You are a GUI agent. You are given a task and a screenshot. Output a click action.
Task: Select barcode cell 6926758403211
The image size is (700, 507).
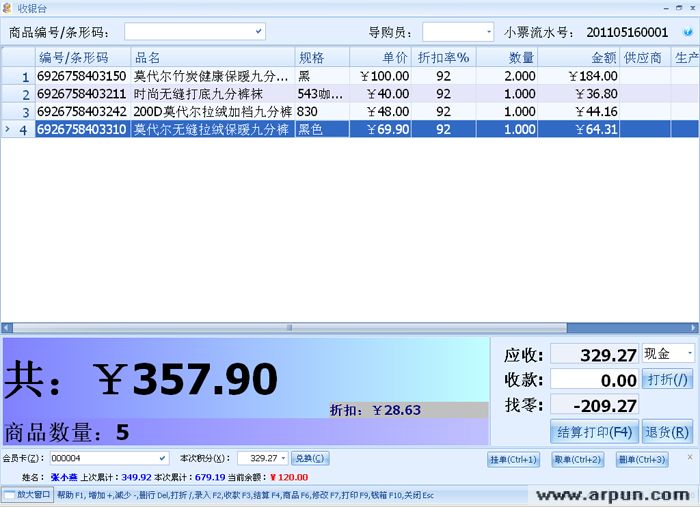point(83,94)
